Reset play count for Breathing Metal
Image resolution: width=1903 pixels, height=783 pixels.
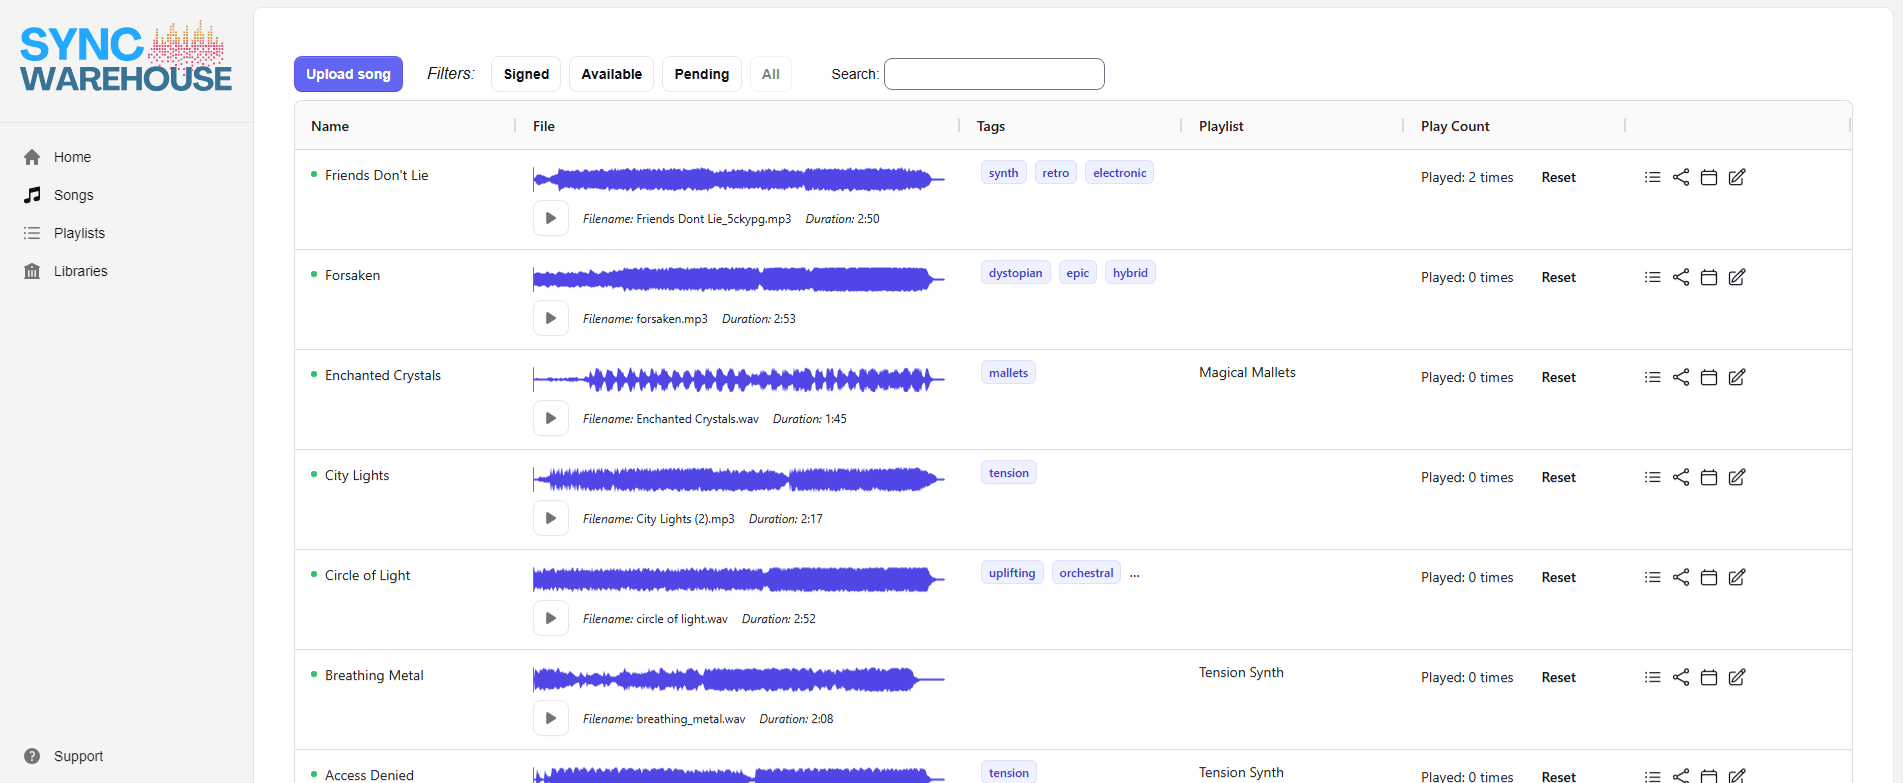point(1558,677)
